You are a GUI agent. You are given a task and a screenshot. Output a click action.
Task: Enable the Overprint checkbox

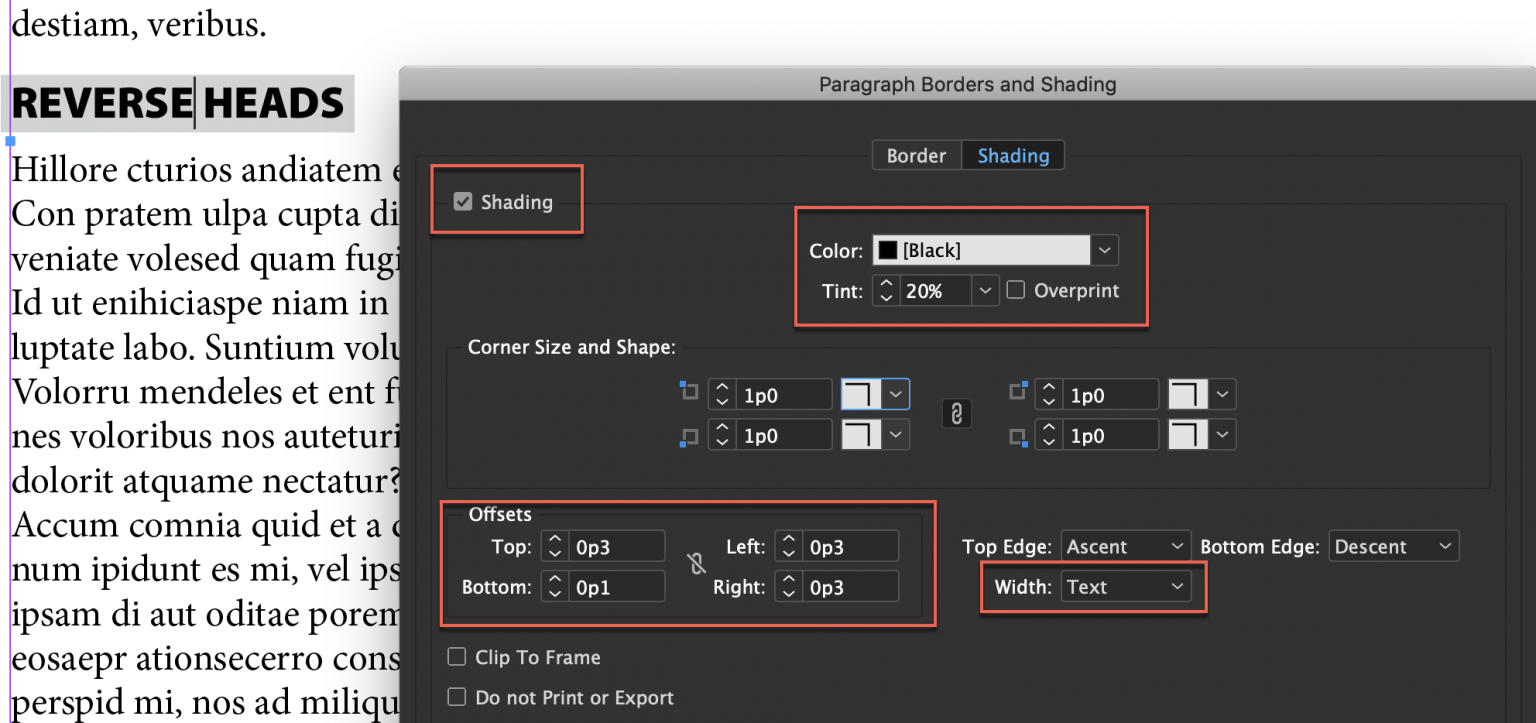point(1017,290)
